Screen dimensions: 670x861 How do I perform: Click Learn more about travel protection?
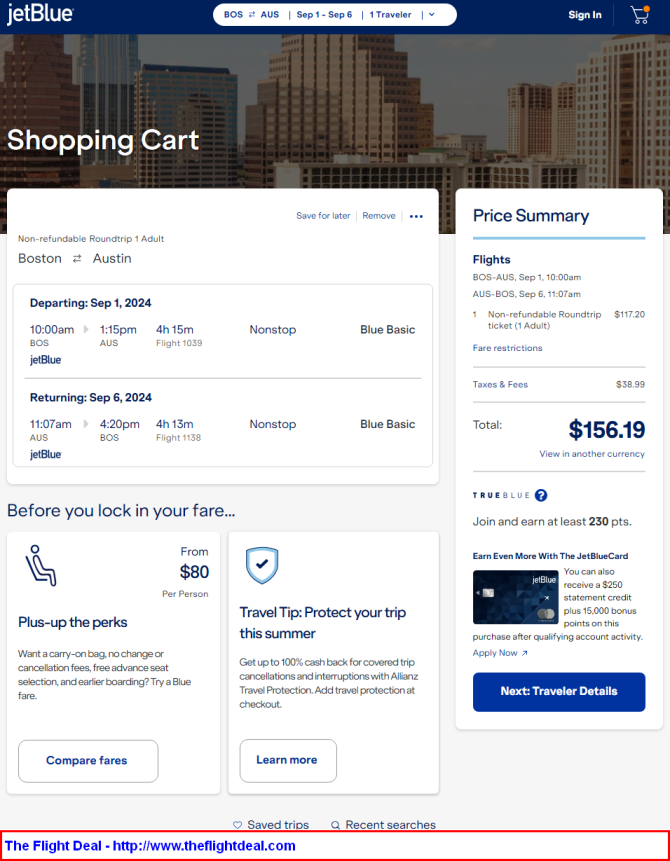pyautogui.click(x=288, y=761)
